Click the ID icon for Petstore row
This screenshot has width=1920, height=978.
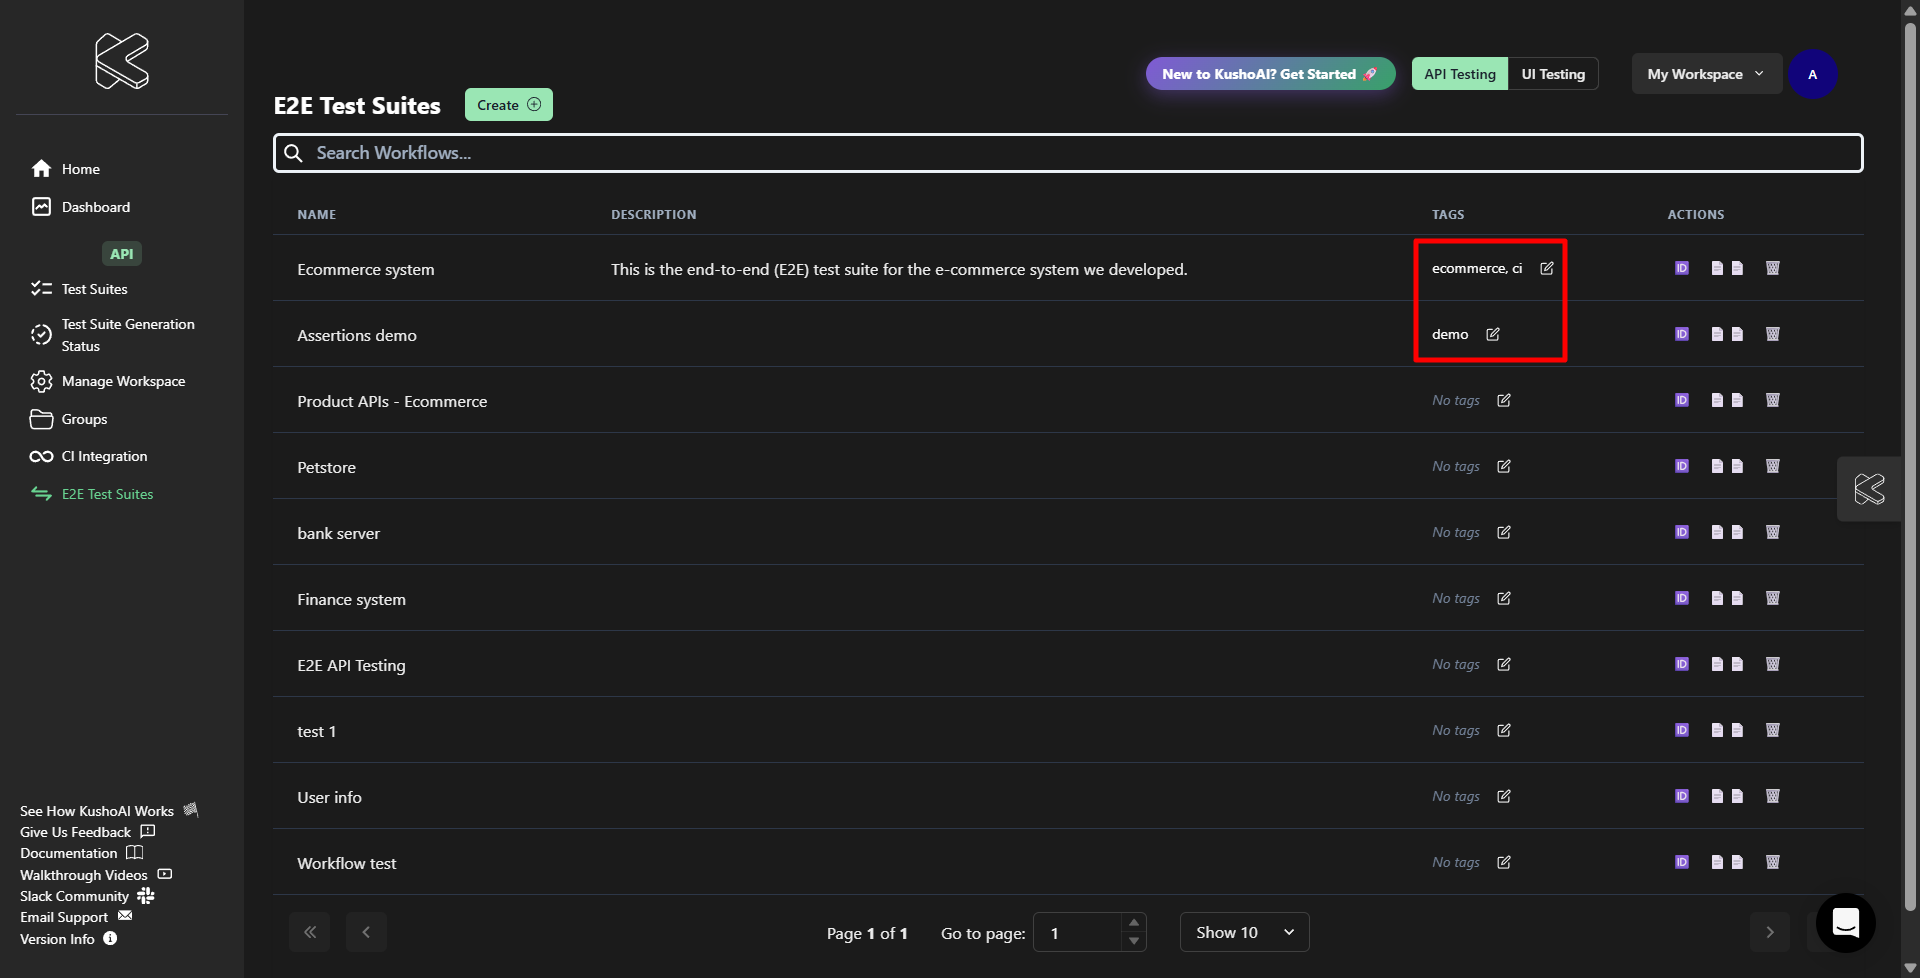click(x=1681, y=466)
